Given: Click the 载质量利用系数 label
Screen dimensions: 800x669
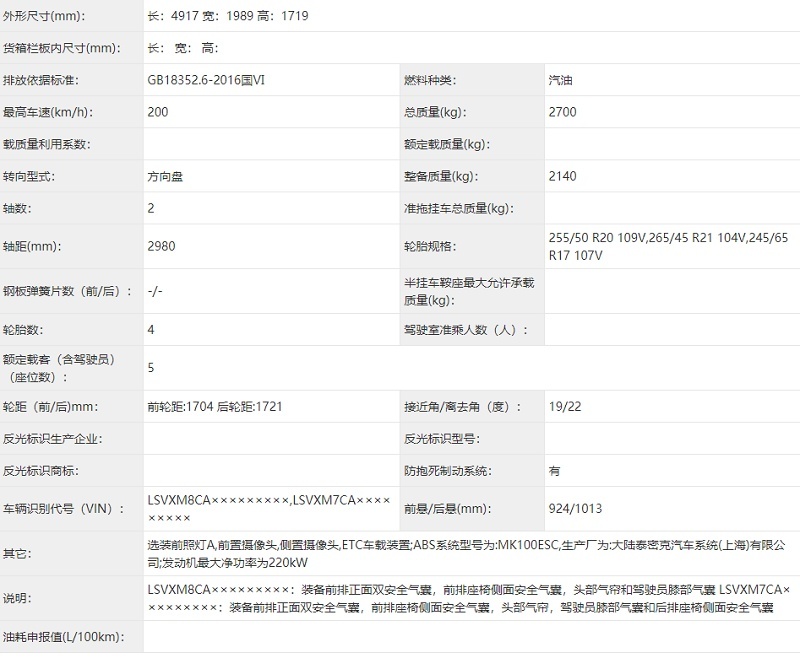Looking at the screenshot, I should pos(46,144).
